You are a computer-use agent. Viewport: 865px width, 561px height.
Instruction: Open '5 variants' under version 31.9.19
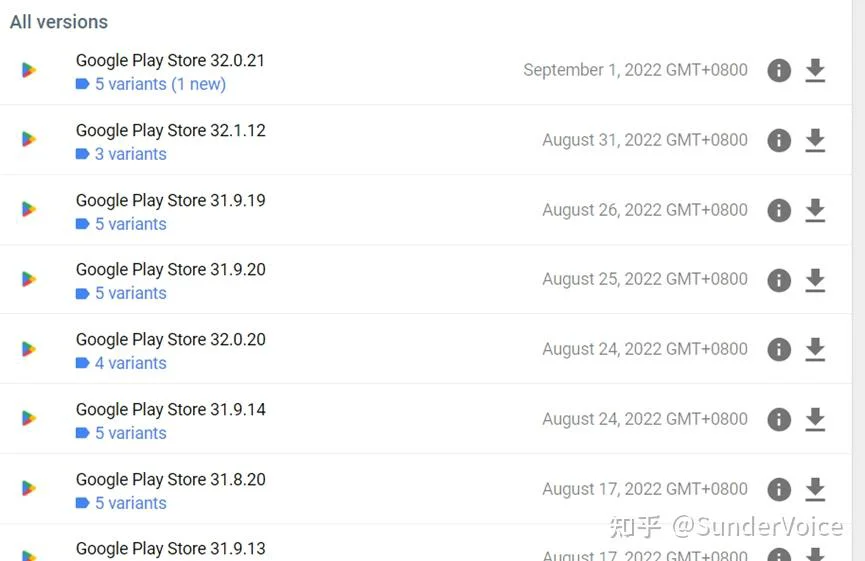[x=121, y=224]
